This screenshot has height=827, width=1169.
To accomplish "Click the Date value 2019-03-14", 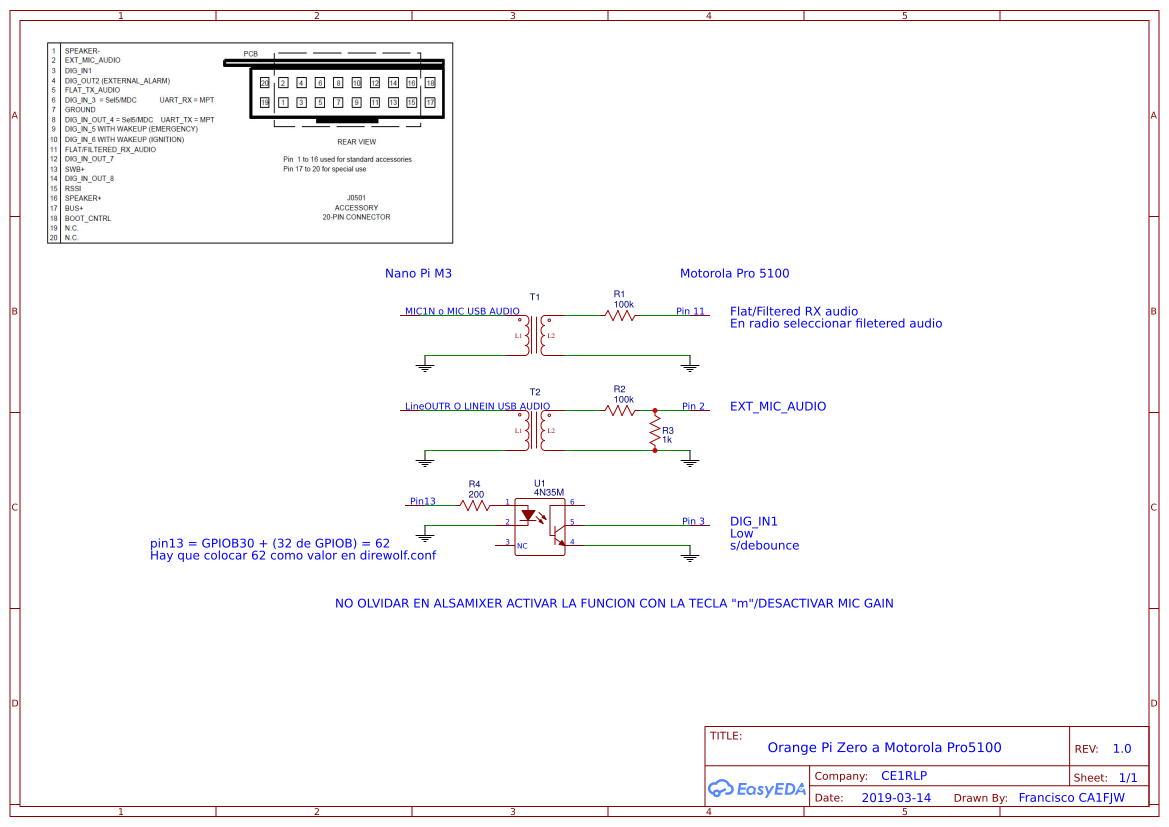I will point(896,797).
